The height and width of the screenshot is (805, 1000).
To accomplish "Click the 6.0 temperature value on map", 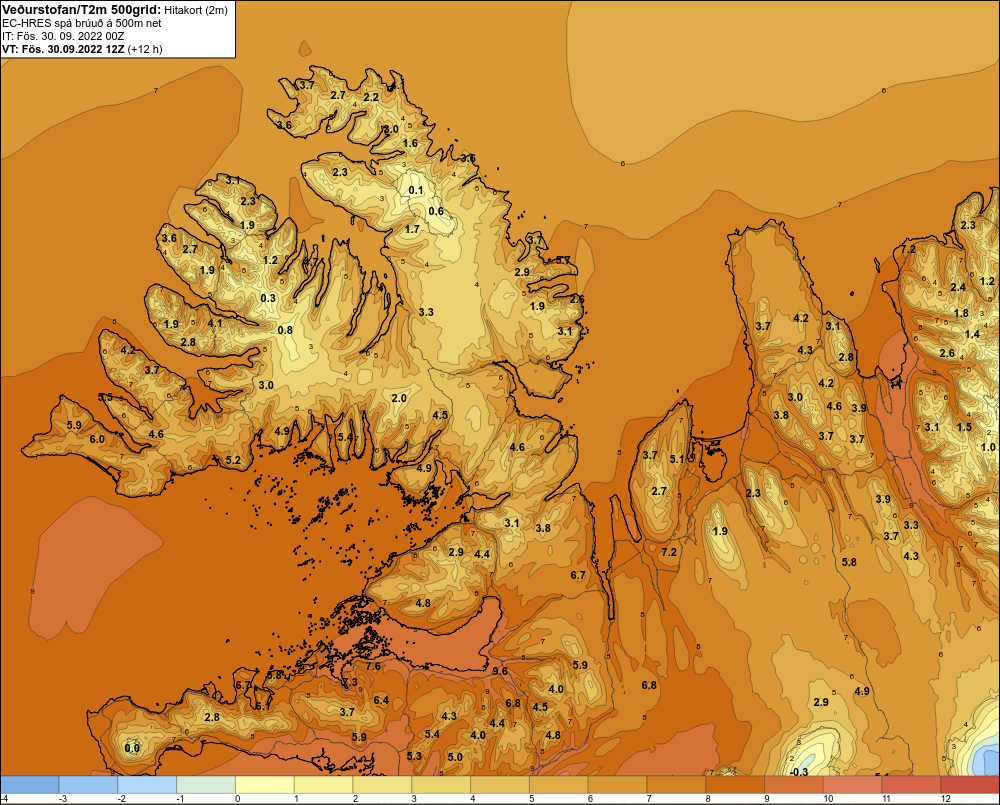I will pyautogui.click(x=97, y=439).
